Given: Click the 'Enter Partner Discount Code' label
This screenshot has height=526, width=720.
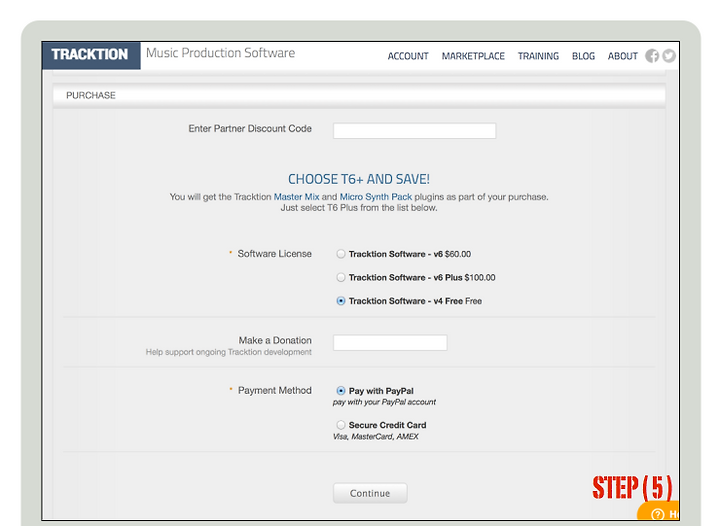Looking at the screenshot, I should coord(250,129).
